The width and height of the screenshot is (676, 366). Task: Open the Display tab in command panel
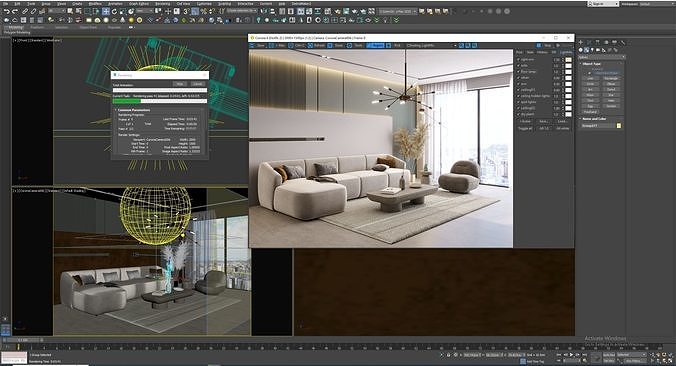614,42
